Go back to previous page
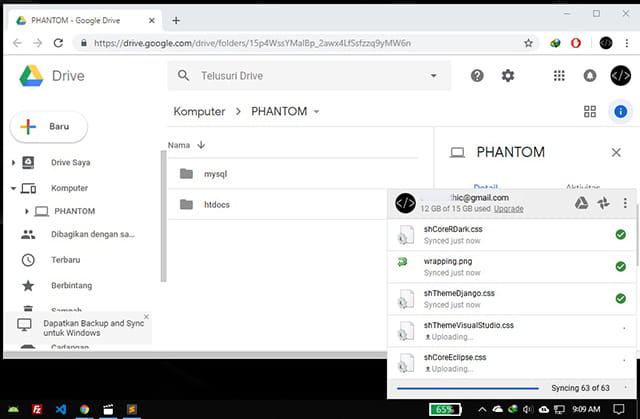 coord(17,43)
